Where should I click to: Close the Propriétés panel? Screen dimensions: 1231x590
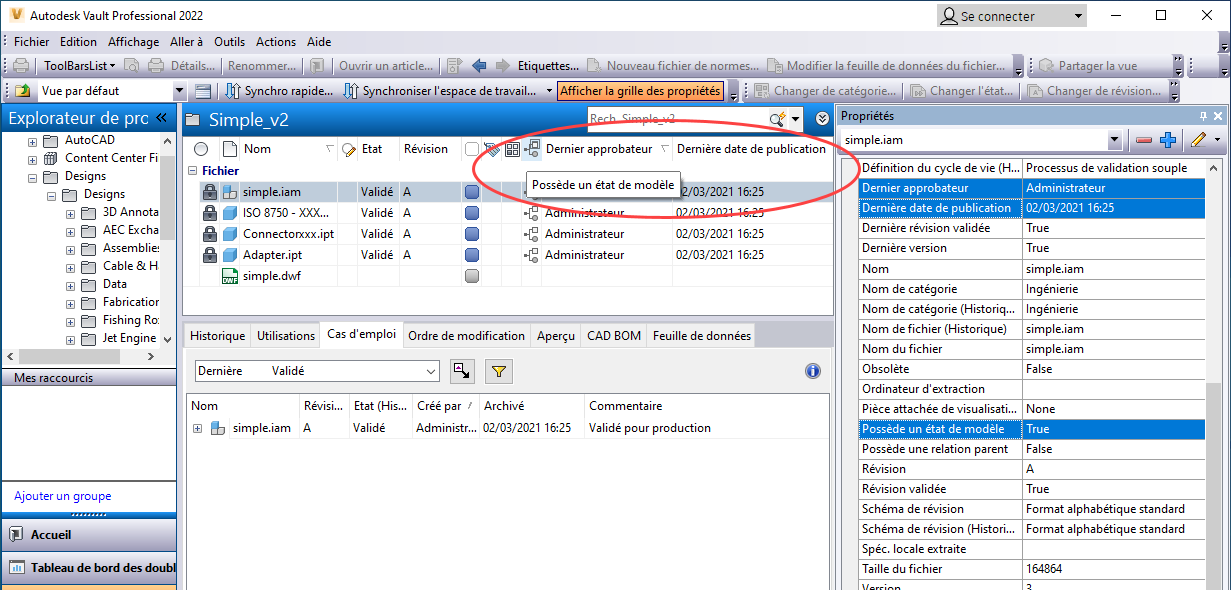1219,116
